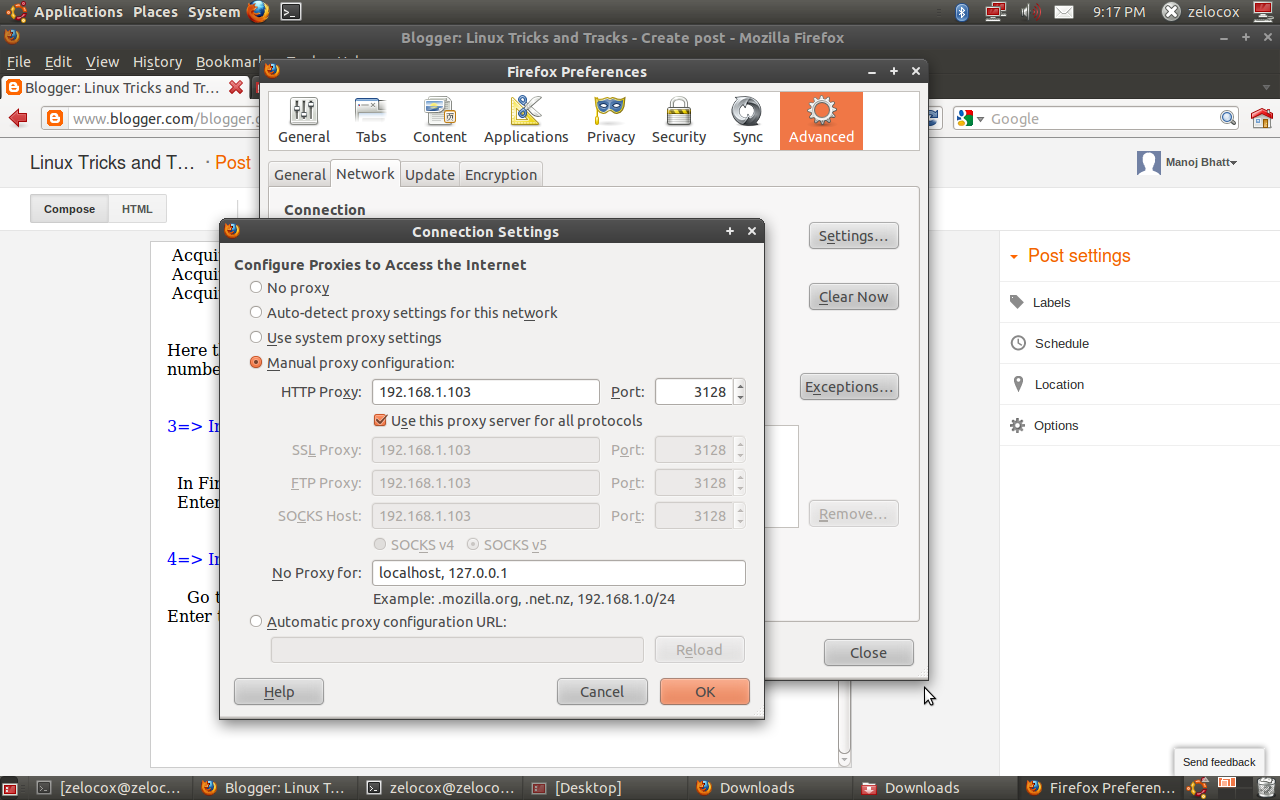
Task: Switch to the Update tab
Action: (430, 175)
